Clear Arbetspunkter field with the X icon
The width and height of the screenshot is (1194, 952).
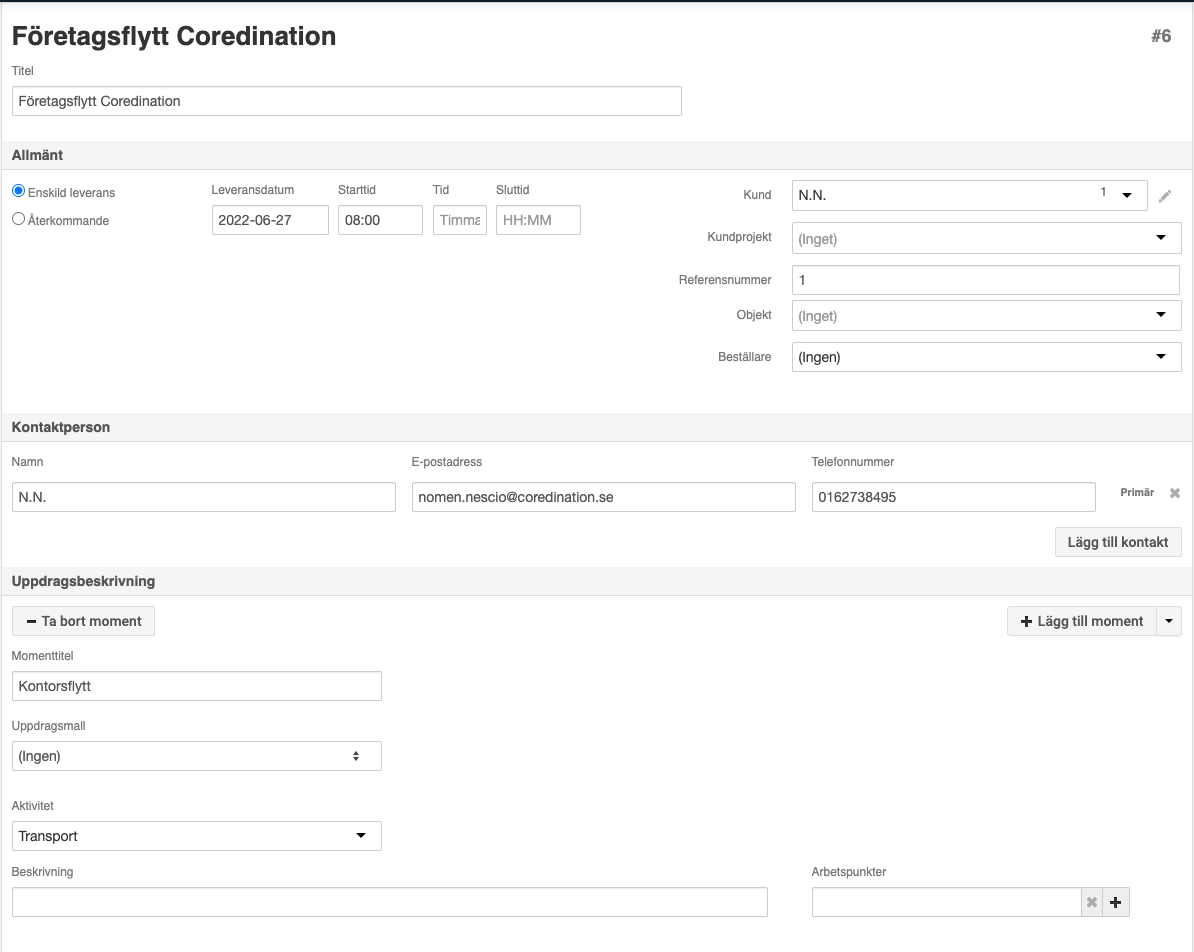click(1092, 902)
